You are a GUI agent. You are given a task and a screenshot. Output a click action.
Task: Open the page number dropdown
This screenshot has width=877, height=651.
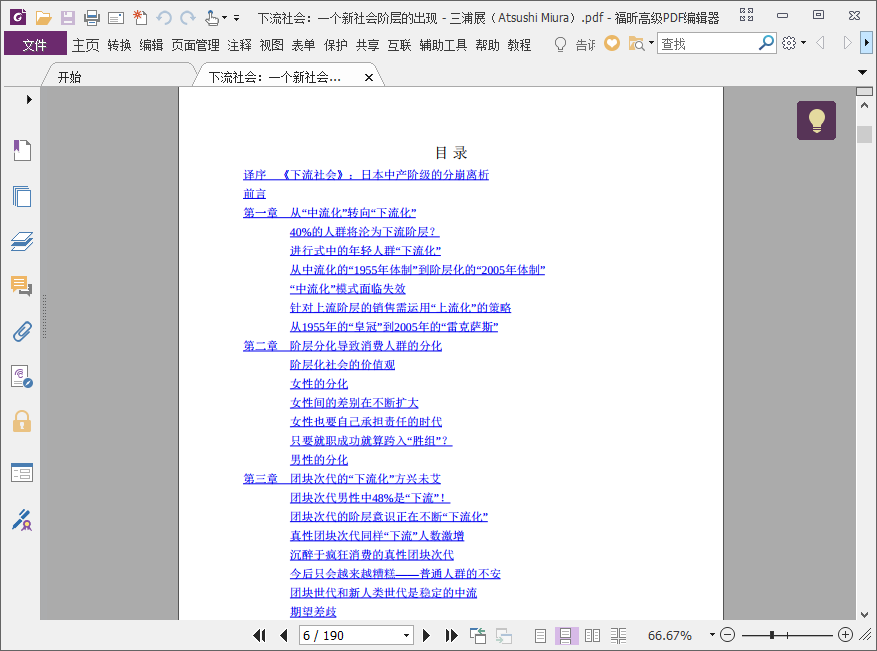(407, 635)
